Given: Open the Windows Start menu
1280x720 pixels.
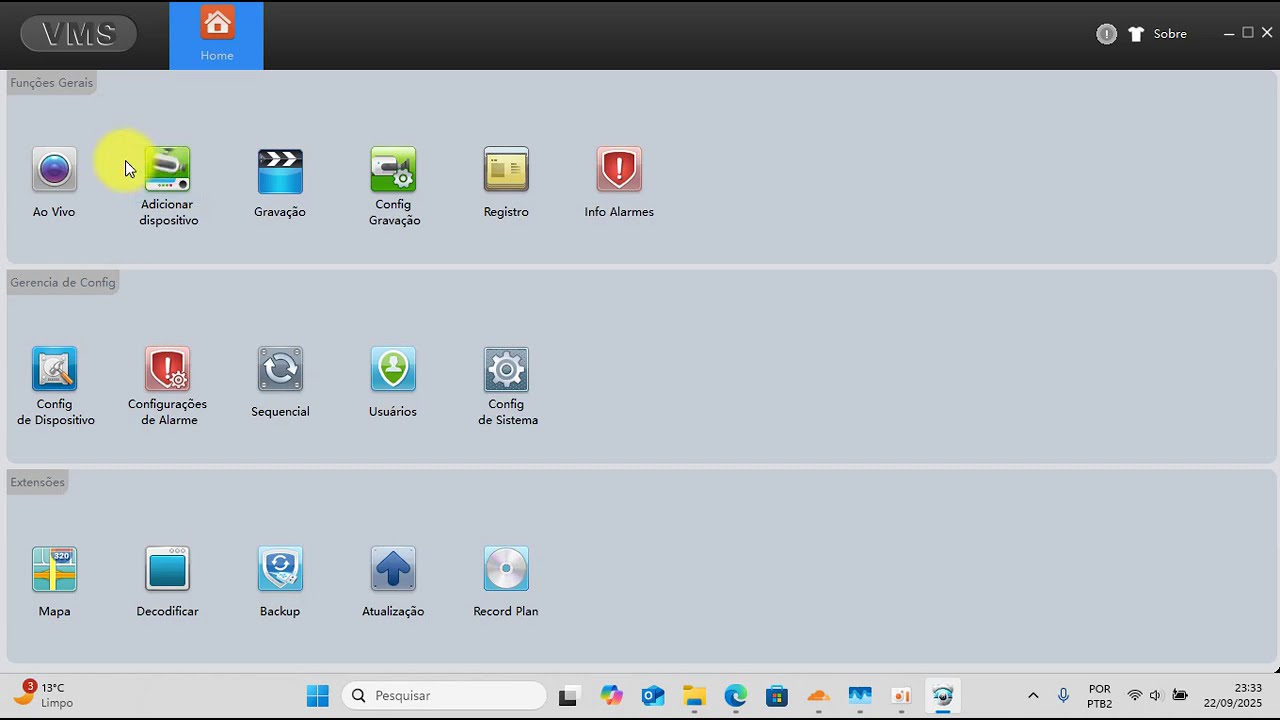Looking at the screenshot, I should tap(318, 695).
